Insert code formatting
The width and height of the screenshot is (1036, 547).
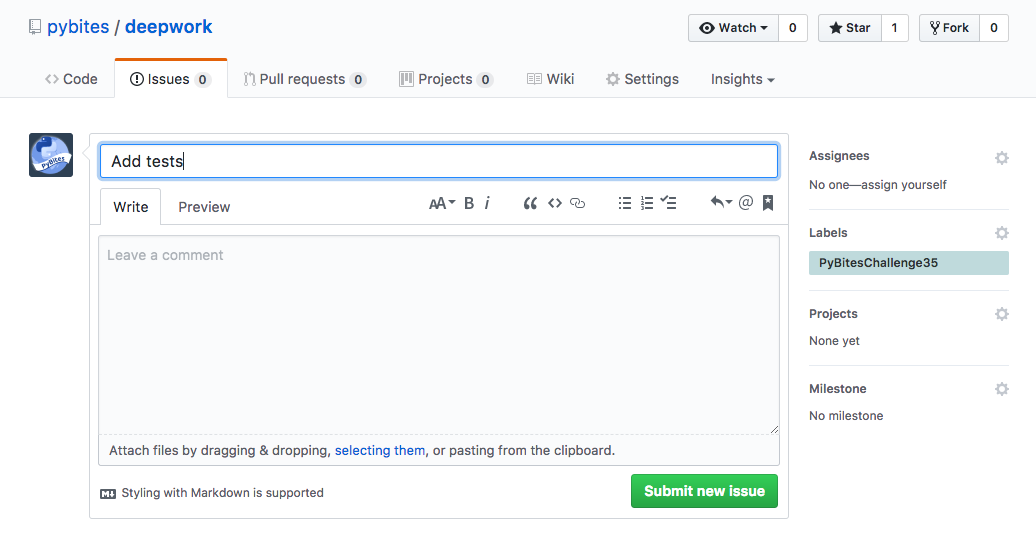[x=555, y=203]
